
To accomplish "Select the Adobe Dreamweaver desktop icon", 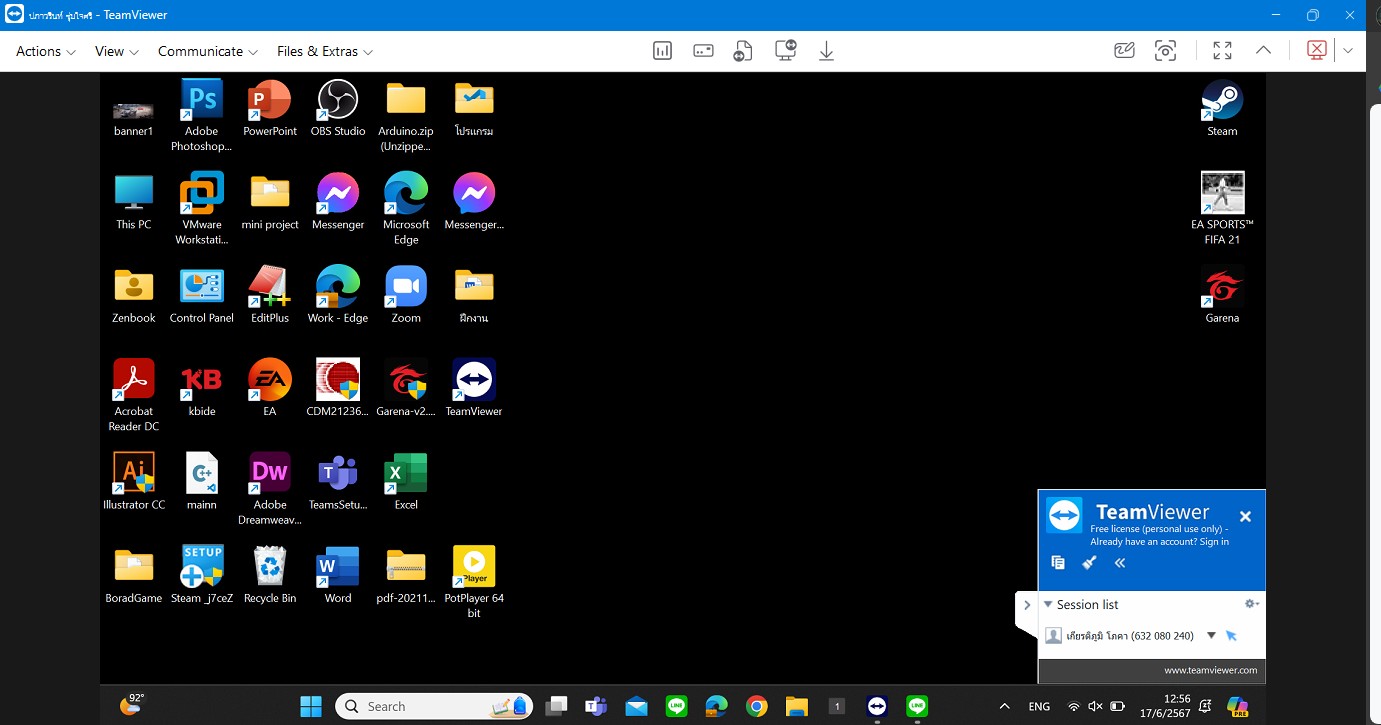I will (270, 489).
